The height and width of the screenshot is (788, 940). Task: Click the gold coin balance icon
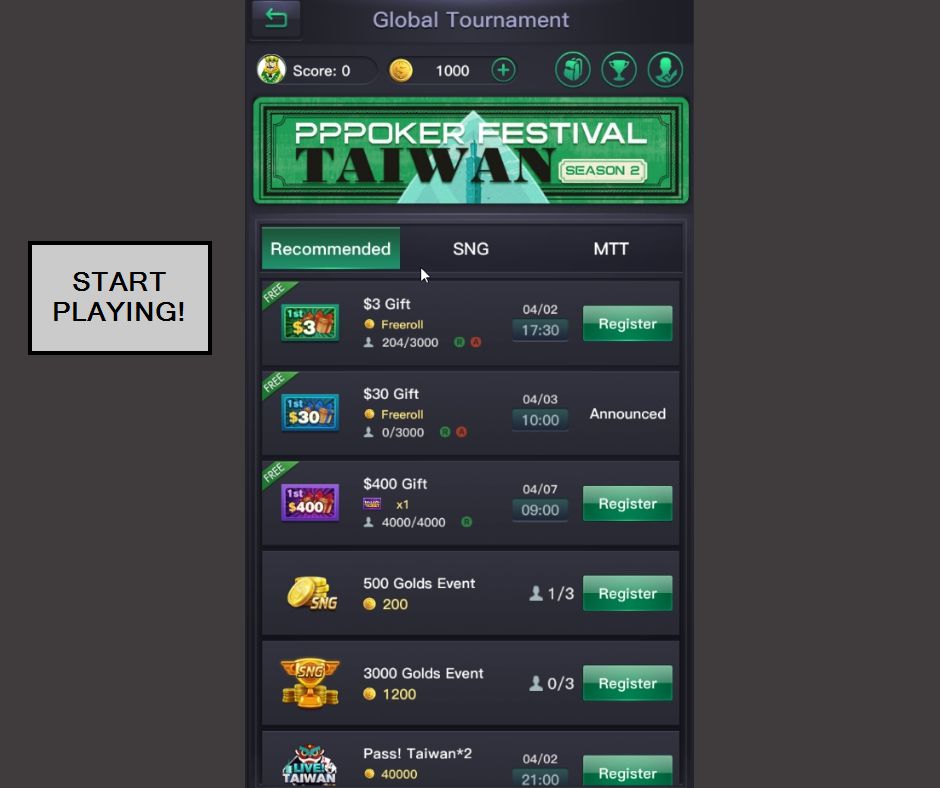point(400,70)
